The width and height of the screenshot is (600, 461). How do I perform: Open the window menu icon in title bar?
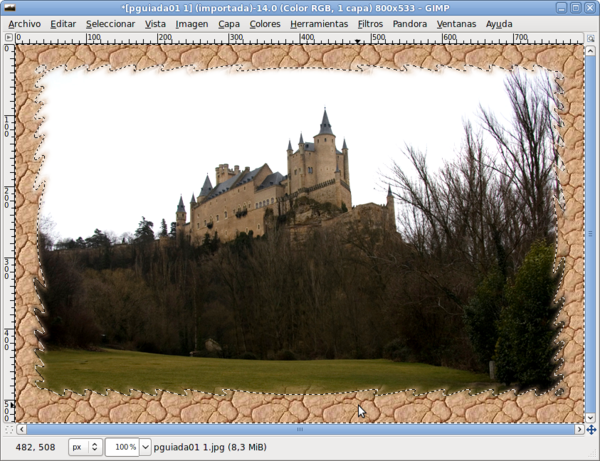(x=9, y=7)
